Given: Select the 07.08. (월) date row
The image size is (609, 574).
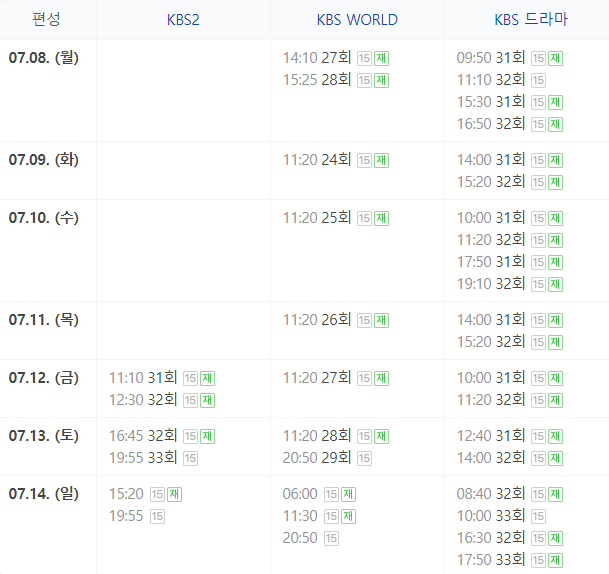Looking at the screenshot, I should point(44,58).
